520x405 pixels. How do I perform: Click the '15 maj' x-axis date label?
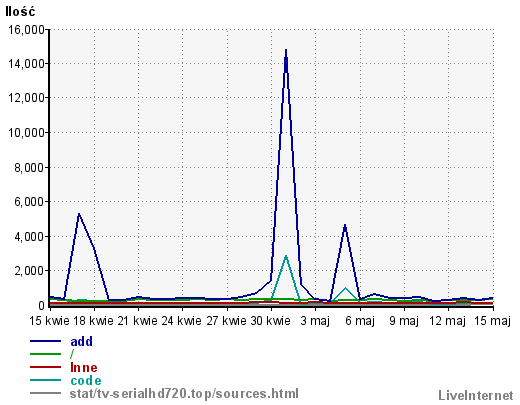492,321
